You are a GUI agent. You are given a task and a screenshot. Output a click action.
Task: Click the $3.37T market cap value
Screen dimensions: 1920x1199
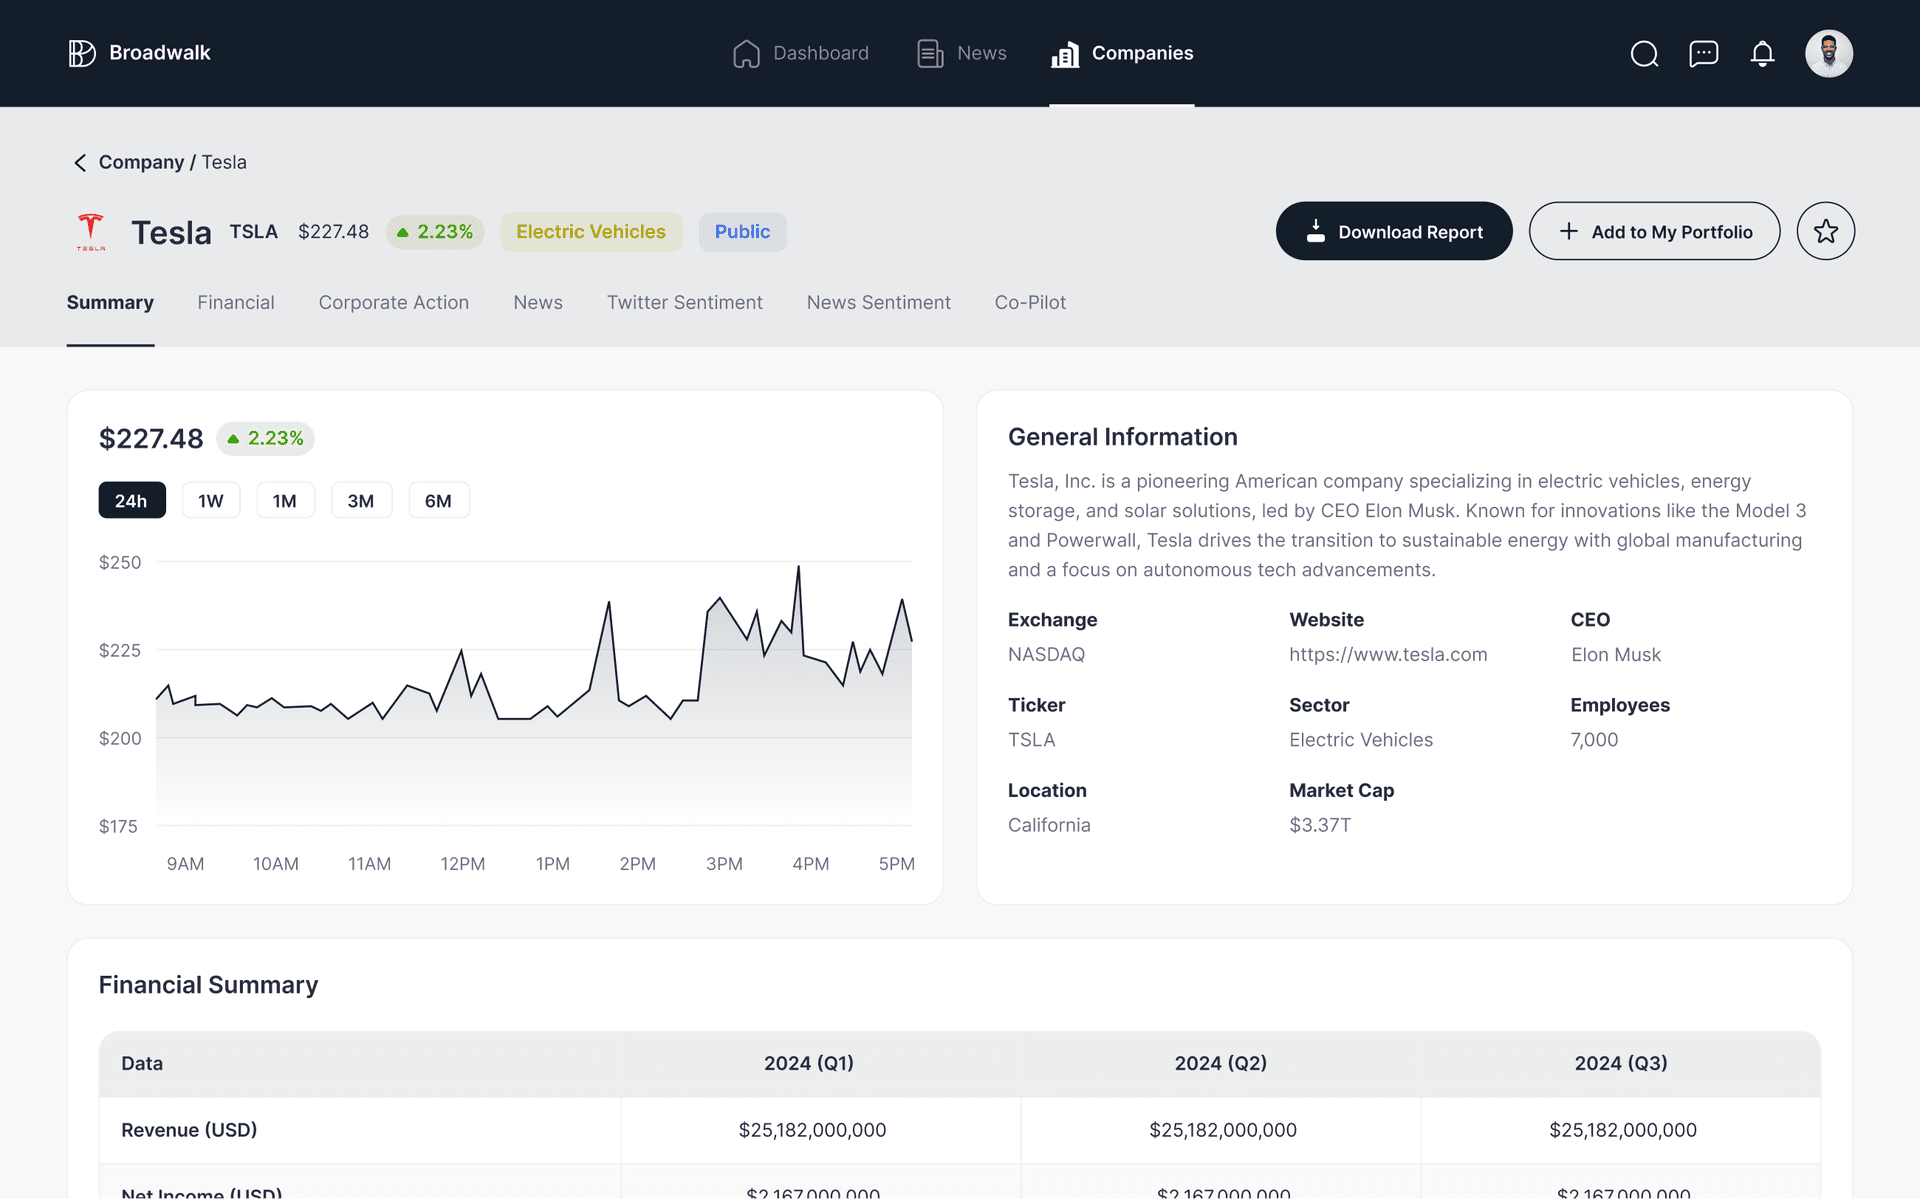tap(1319, 825)
